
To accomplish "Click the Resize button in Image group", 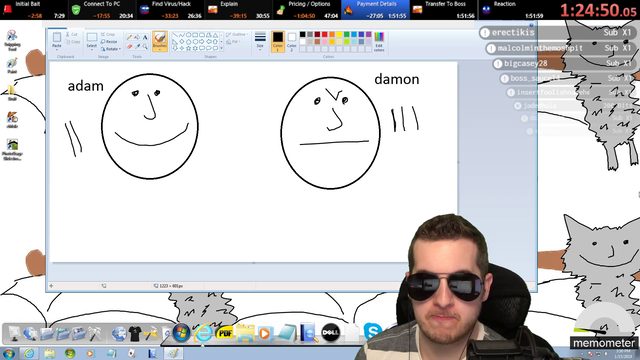I will point(109,42).
